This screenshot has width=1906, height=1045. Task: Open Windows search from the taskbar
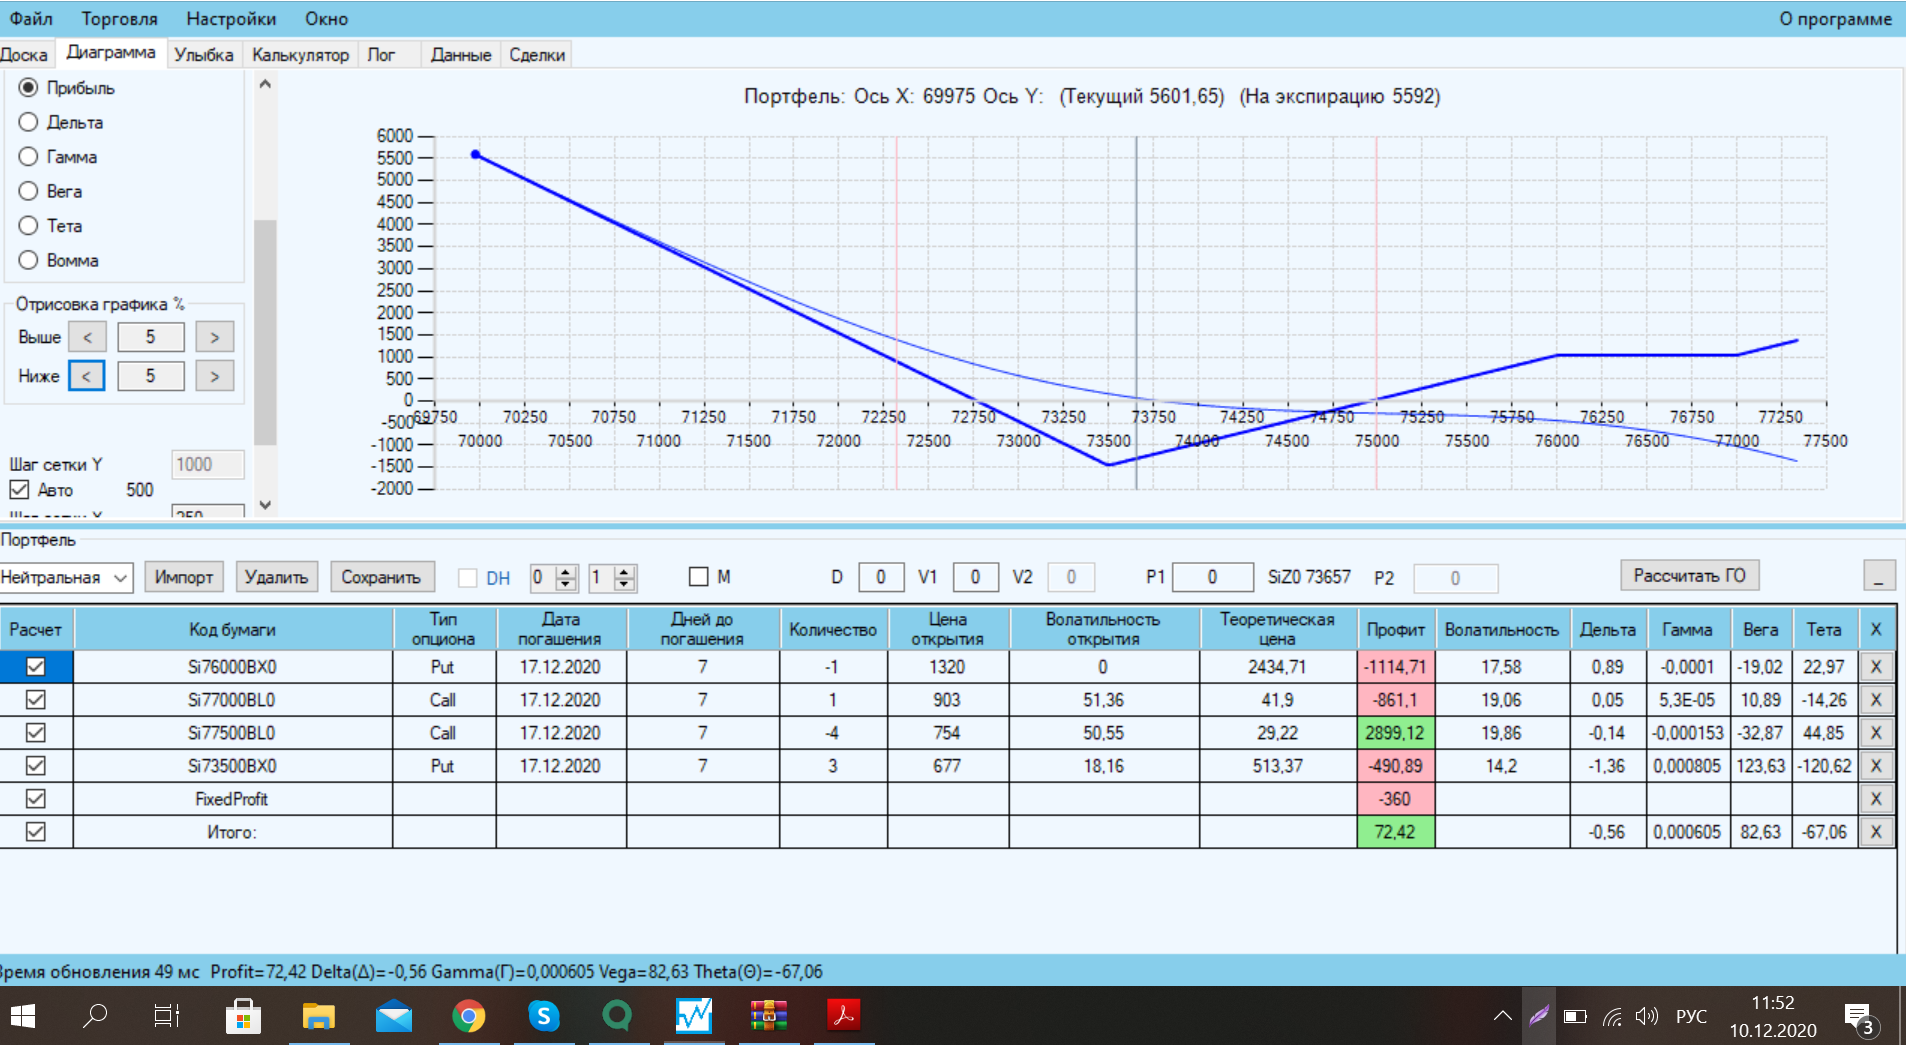(95, 1016)
